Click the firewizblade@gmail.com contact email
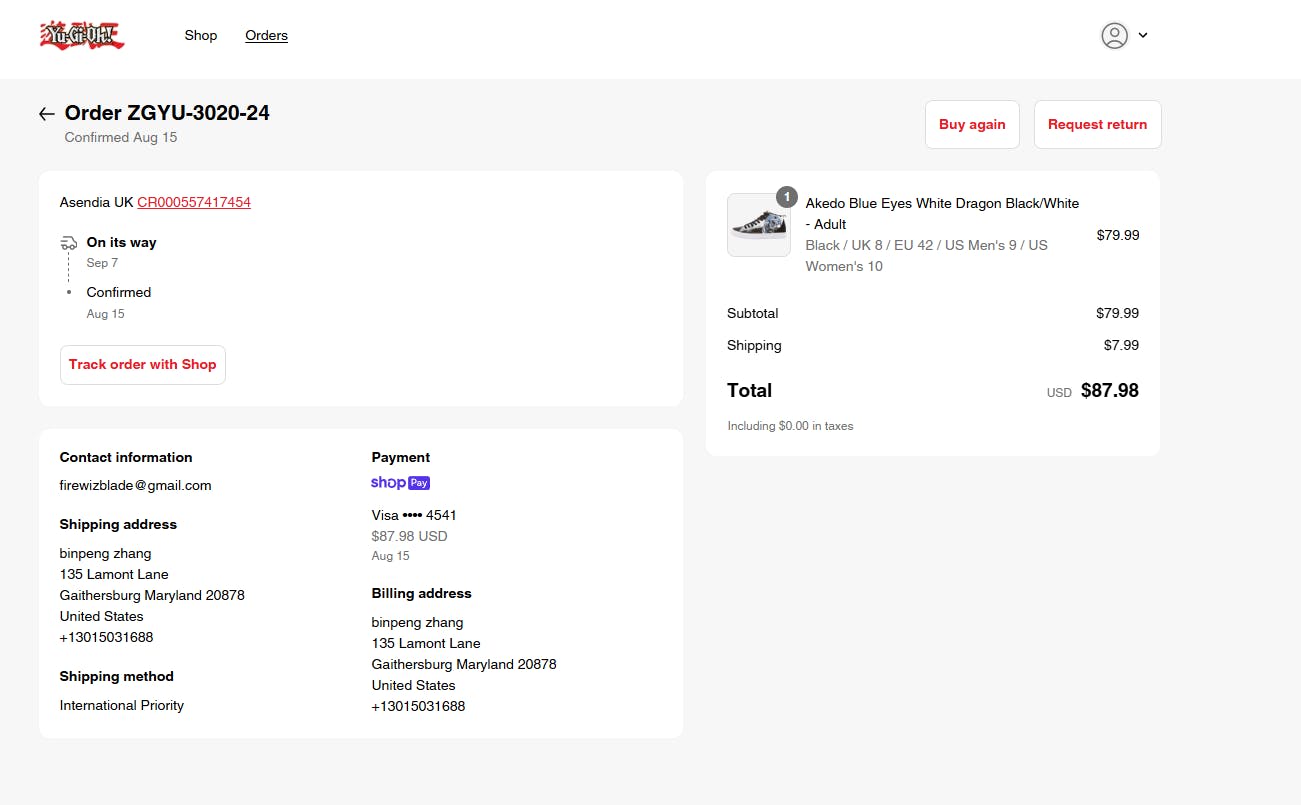The image size is (1301, 805). point(136,485)
